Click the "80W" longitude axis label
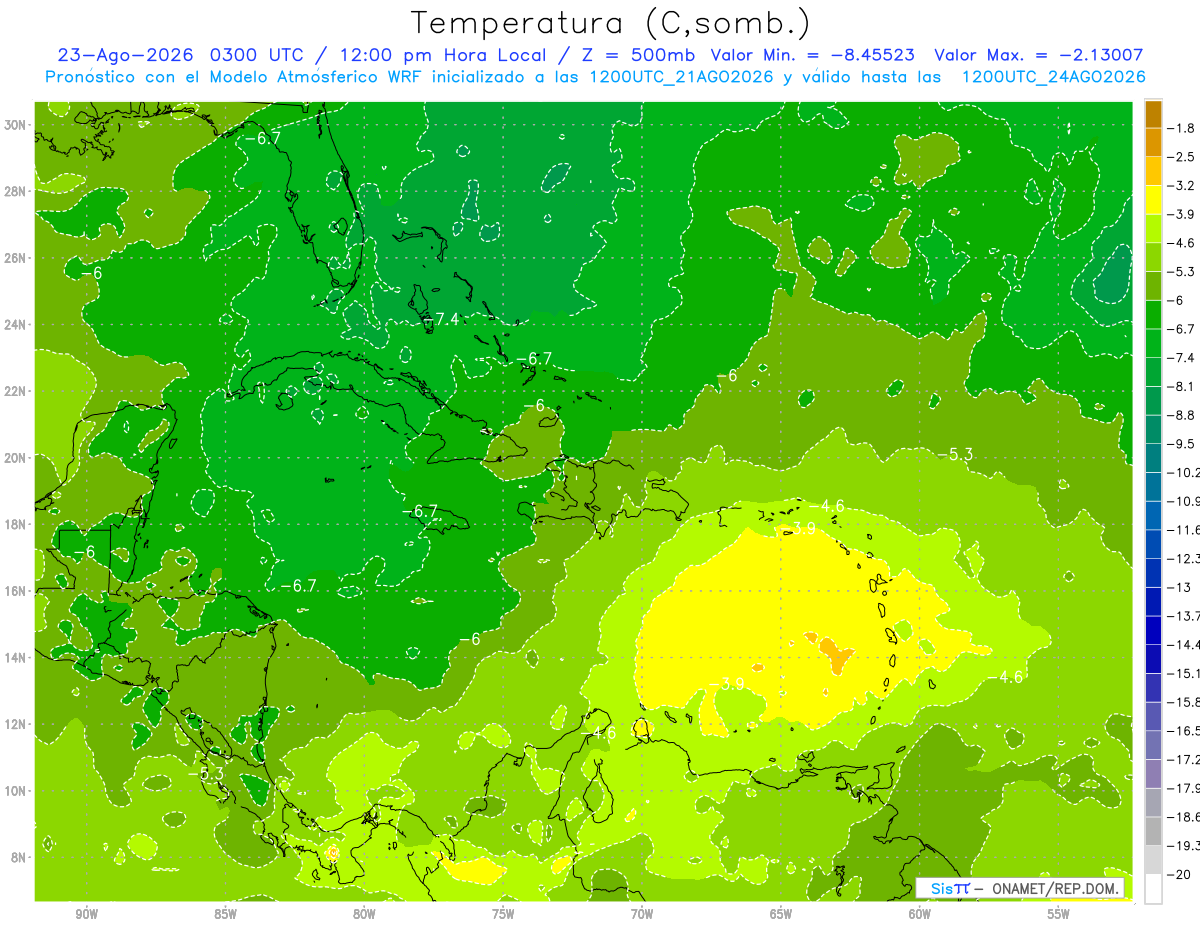Viewport: 1200px width, 927px height. (364, 914)
